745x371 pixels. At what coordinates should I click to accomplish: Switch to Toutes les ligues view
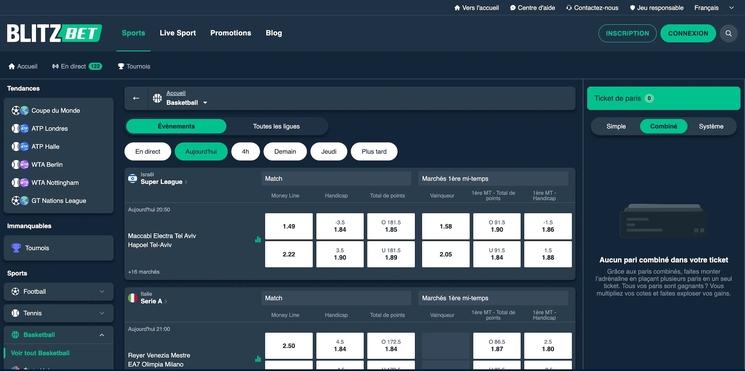click(x=276, y=126)
